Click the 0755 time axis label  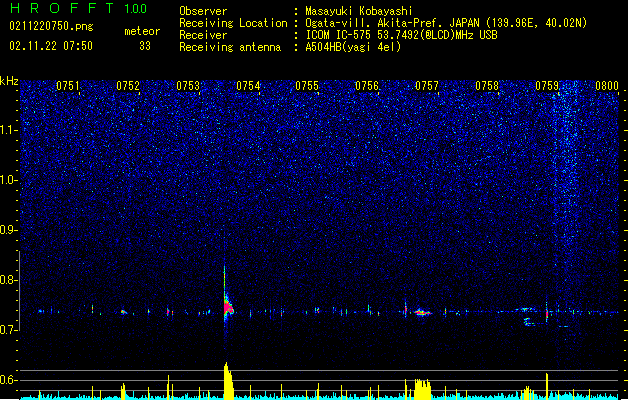307,86
